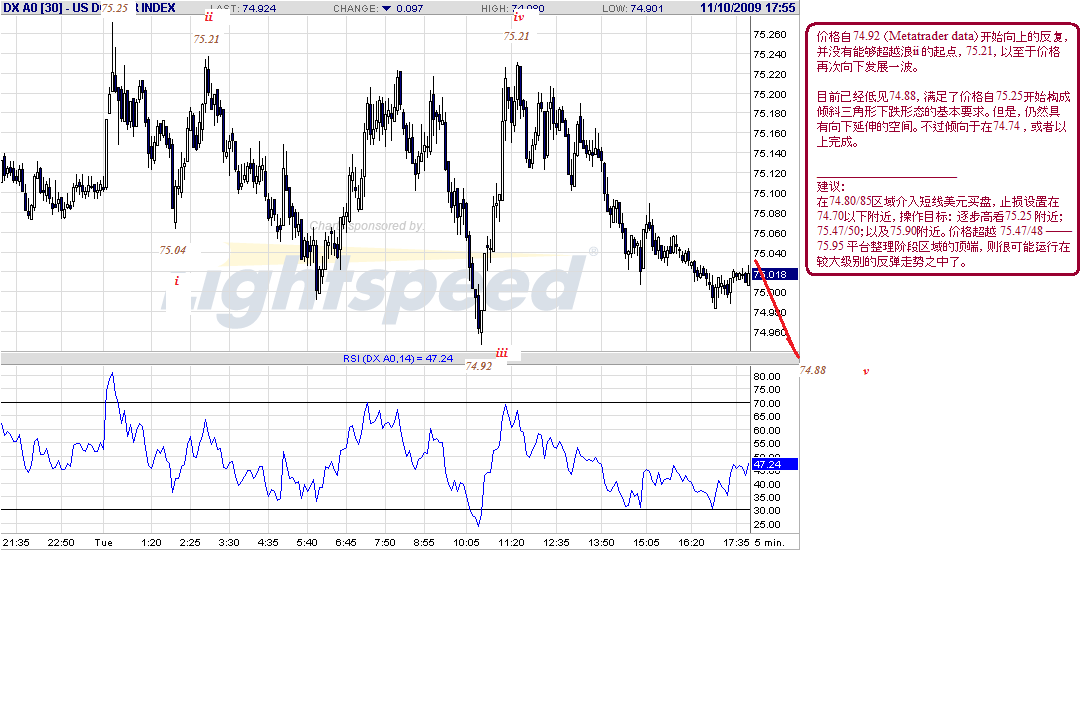The width and height of the screenshot is (1080, 710).
Task: Click the LAST: 74.924 header value
Action: click(243, 8)
